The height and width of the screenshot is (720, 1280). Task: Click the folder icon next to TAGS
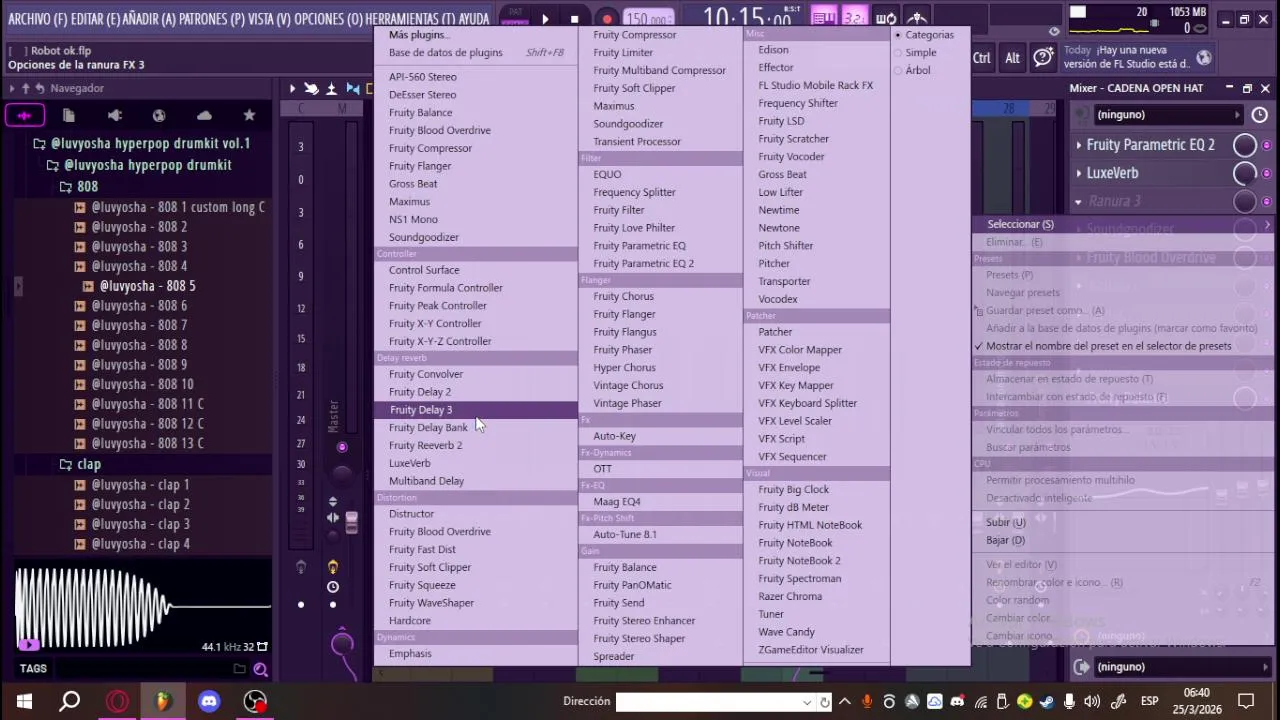239,669
